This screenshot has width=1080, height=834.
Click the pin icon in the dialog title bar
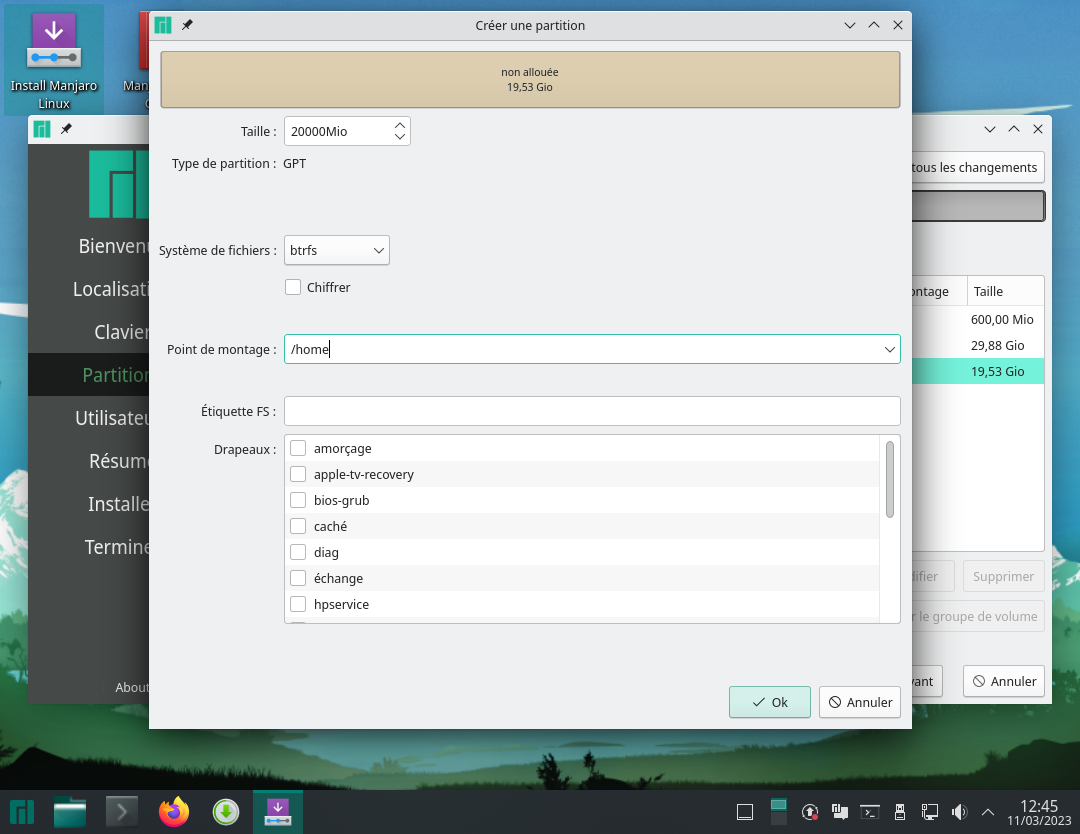tap(187, 25)
